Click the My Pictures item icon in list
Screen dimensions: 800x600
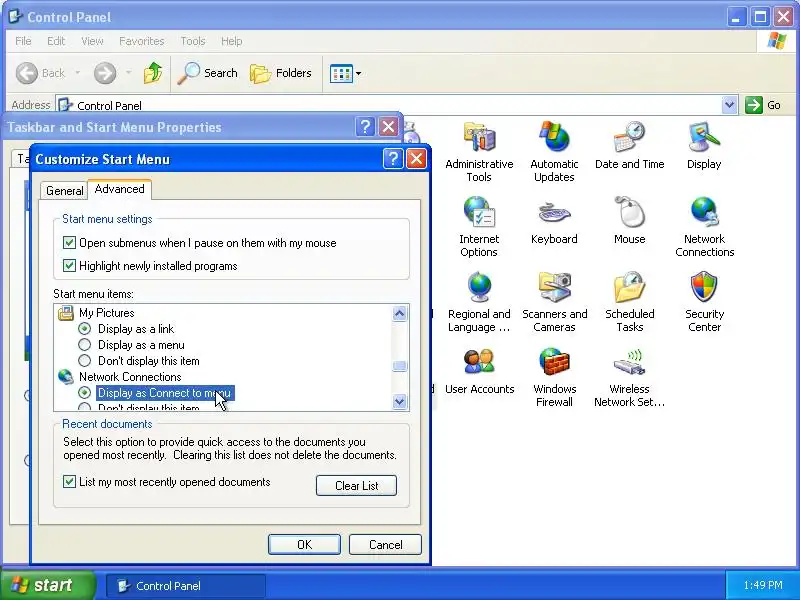66,313
